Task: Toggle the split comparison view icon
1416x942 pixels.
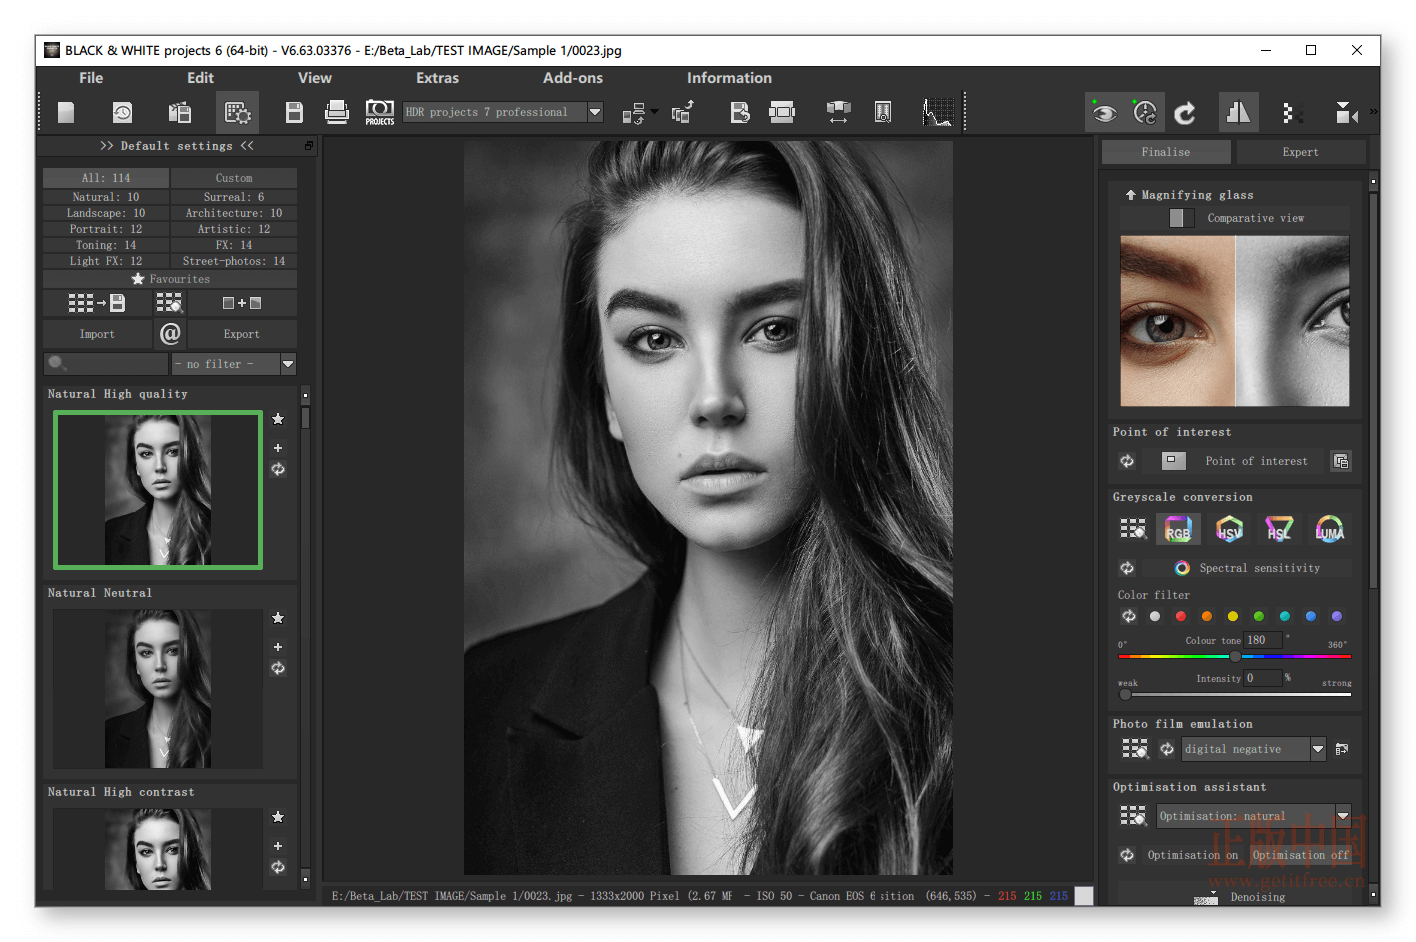Action: pyautogui.click(x=1238, y=112)
